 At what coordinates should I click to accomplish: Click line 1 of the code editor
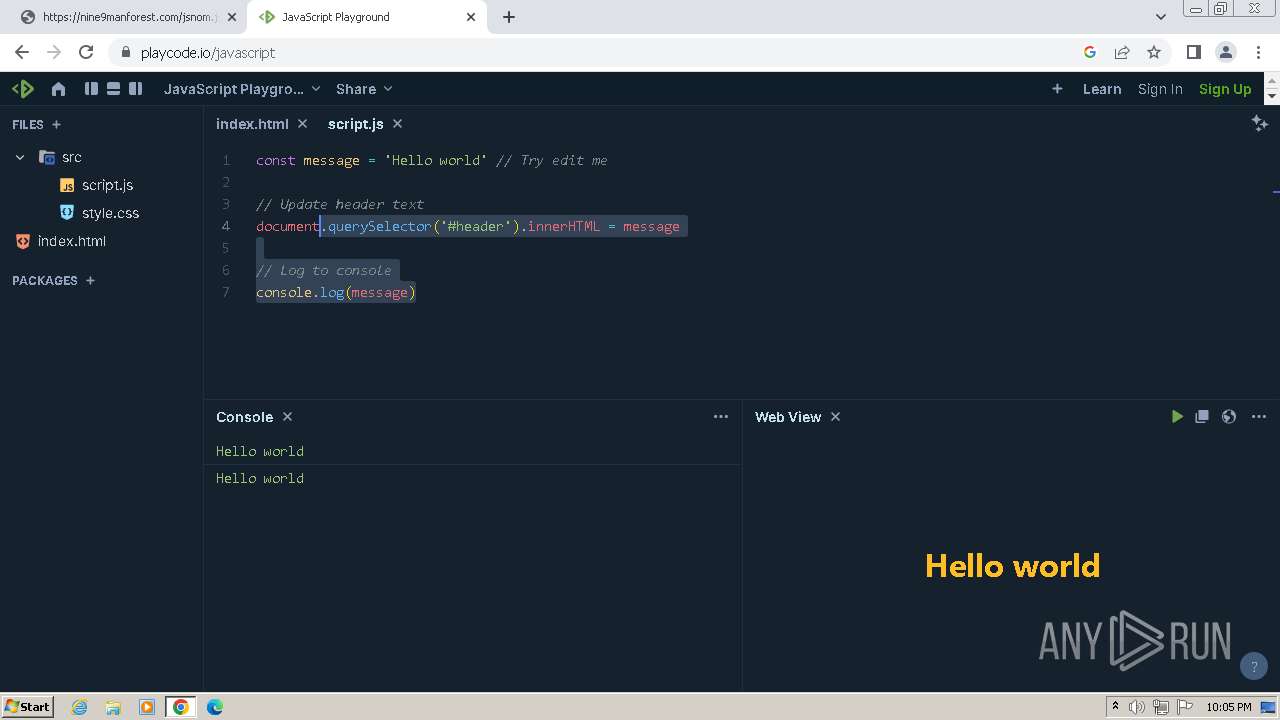431,160
